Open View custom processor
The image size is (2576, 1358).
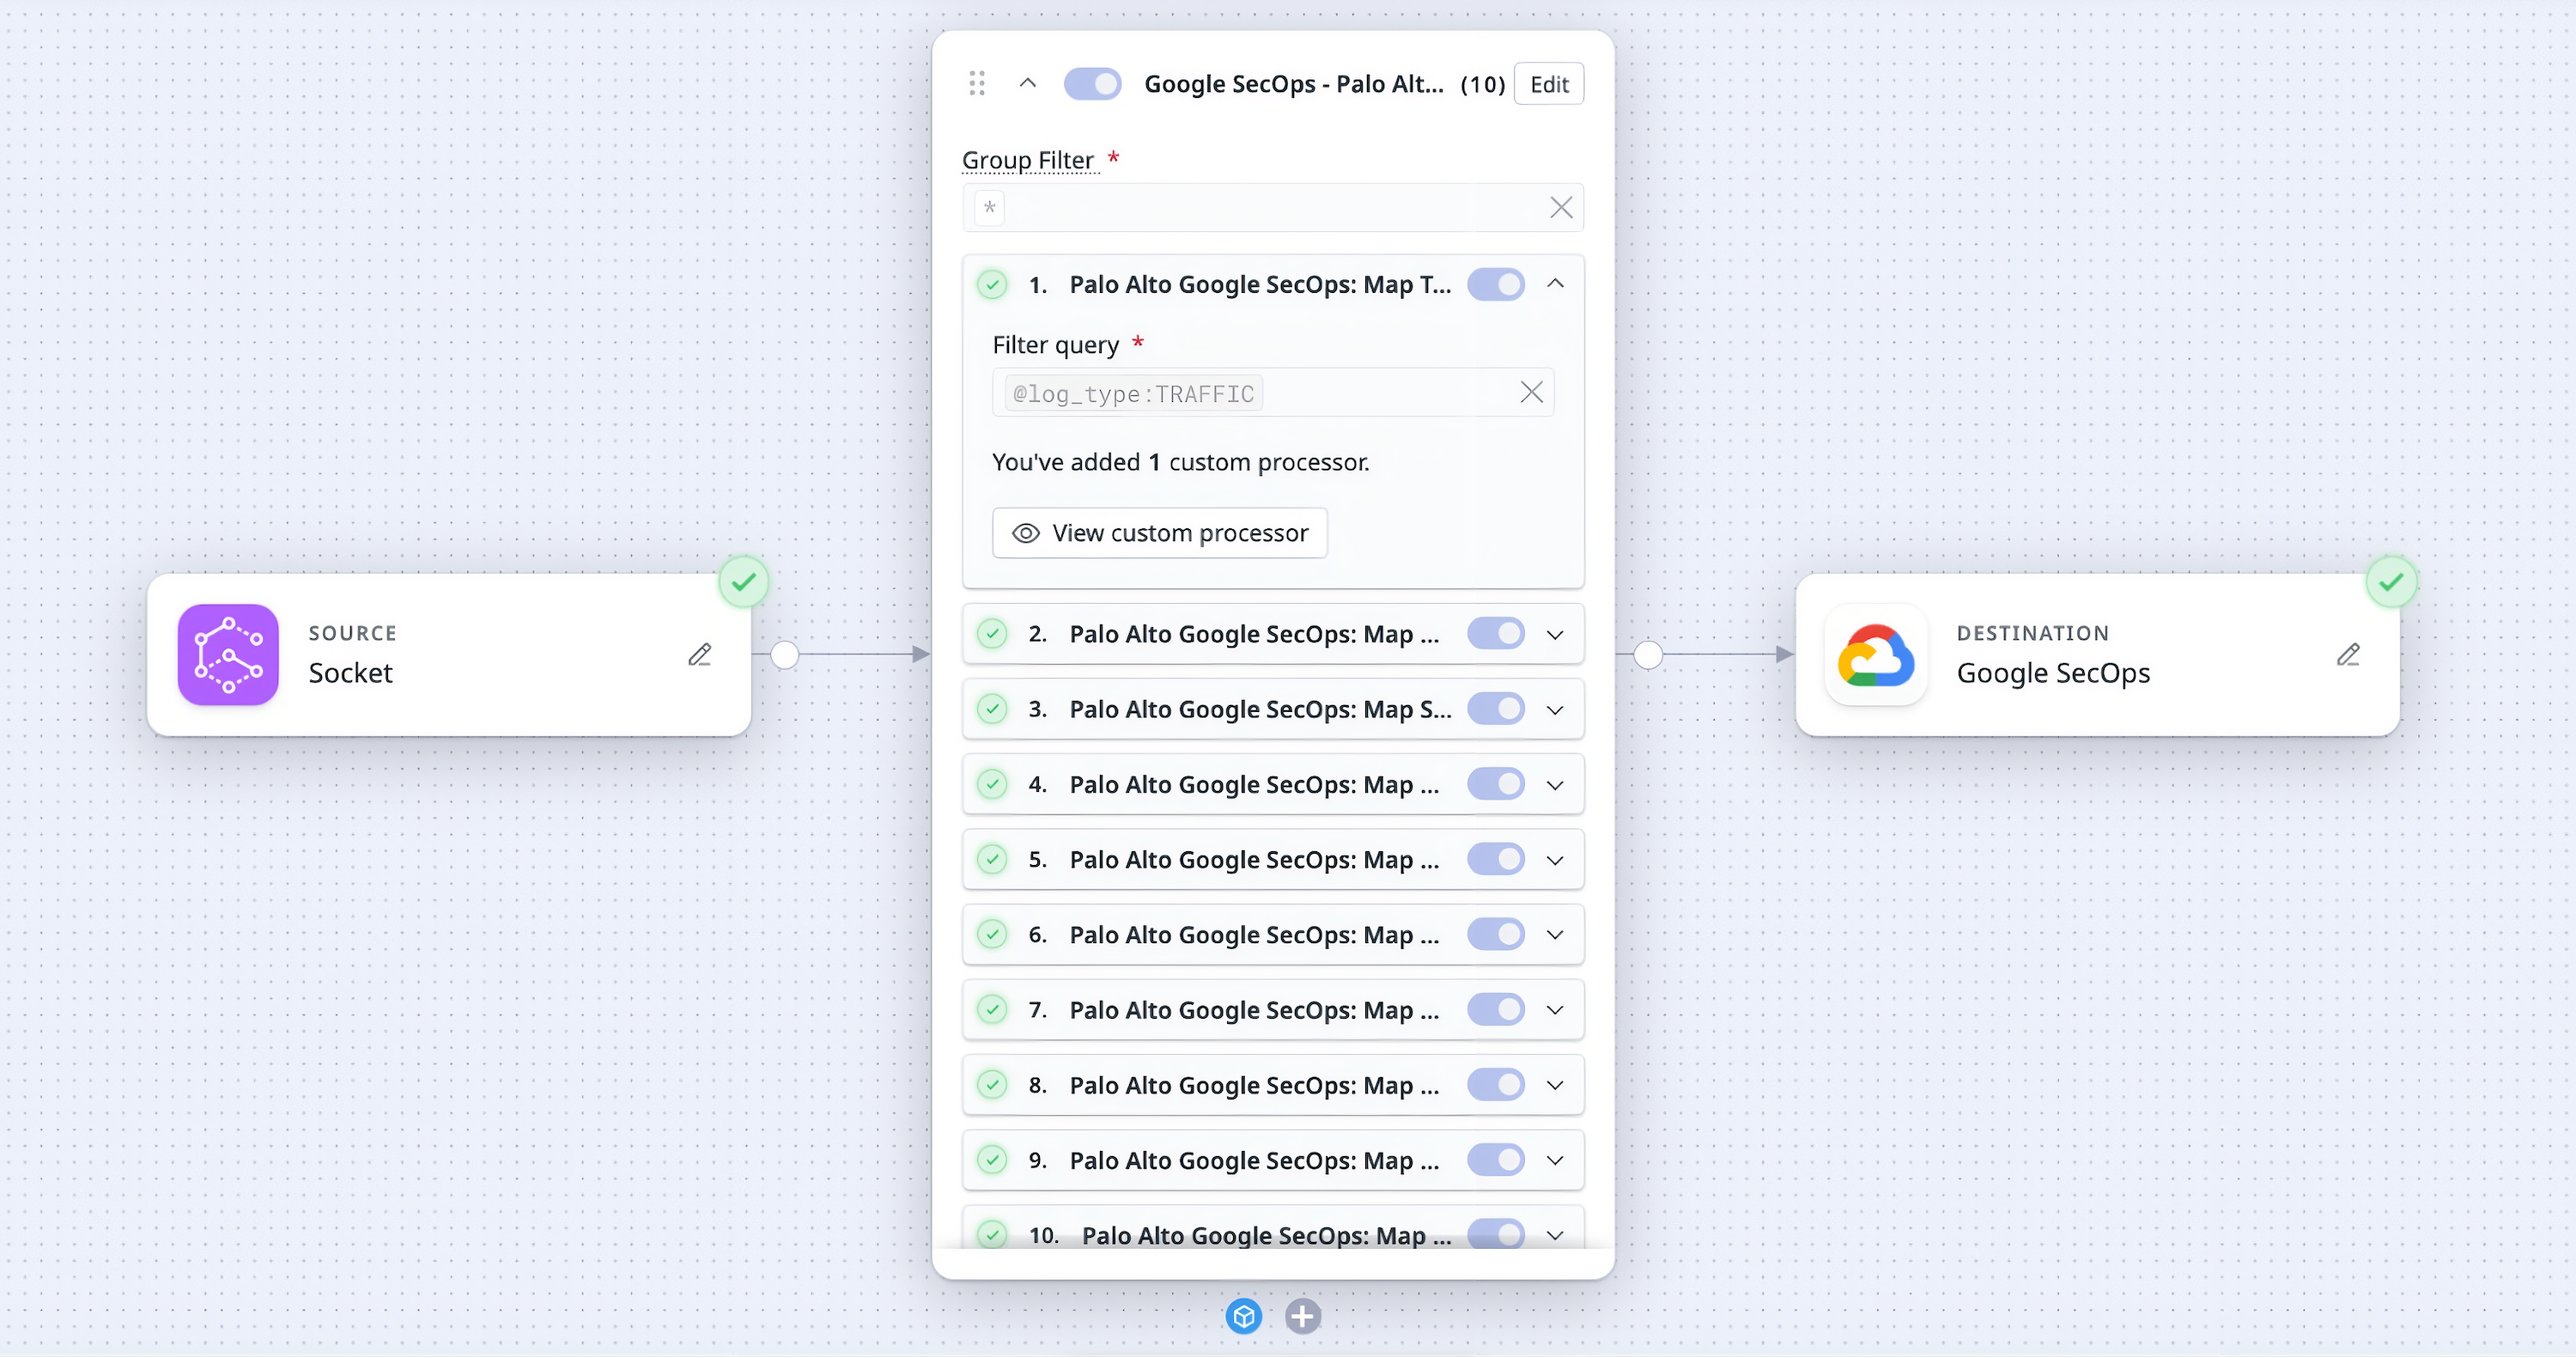[1160, 533]
